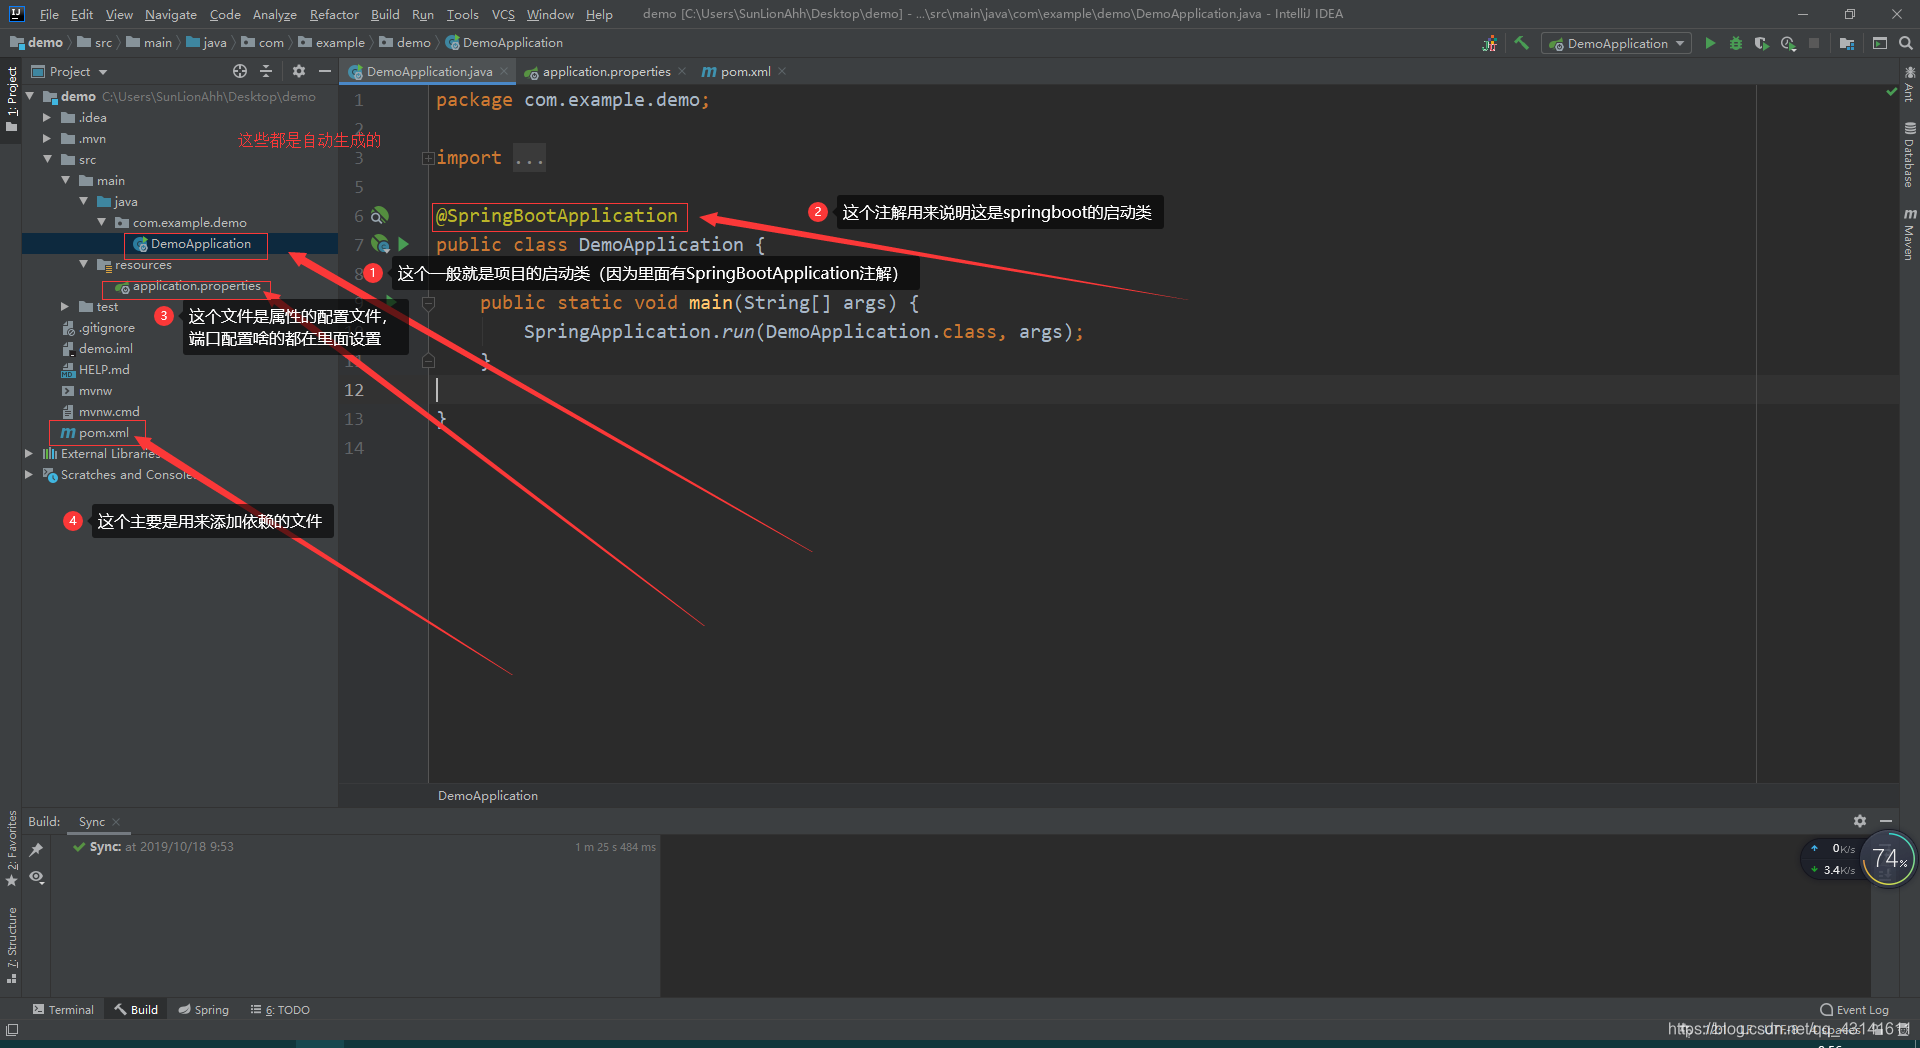Open the Ant side tool window
Screen dimensions: 1920x1048
pos(1909,84)
